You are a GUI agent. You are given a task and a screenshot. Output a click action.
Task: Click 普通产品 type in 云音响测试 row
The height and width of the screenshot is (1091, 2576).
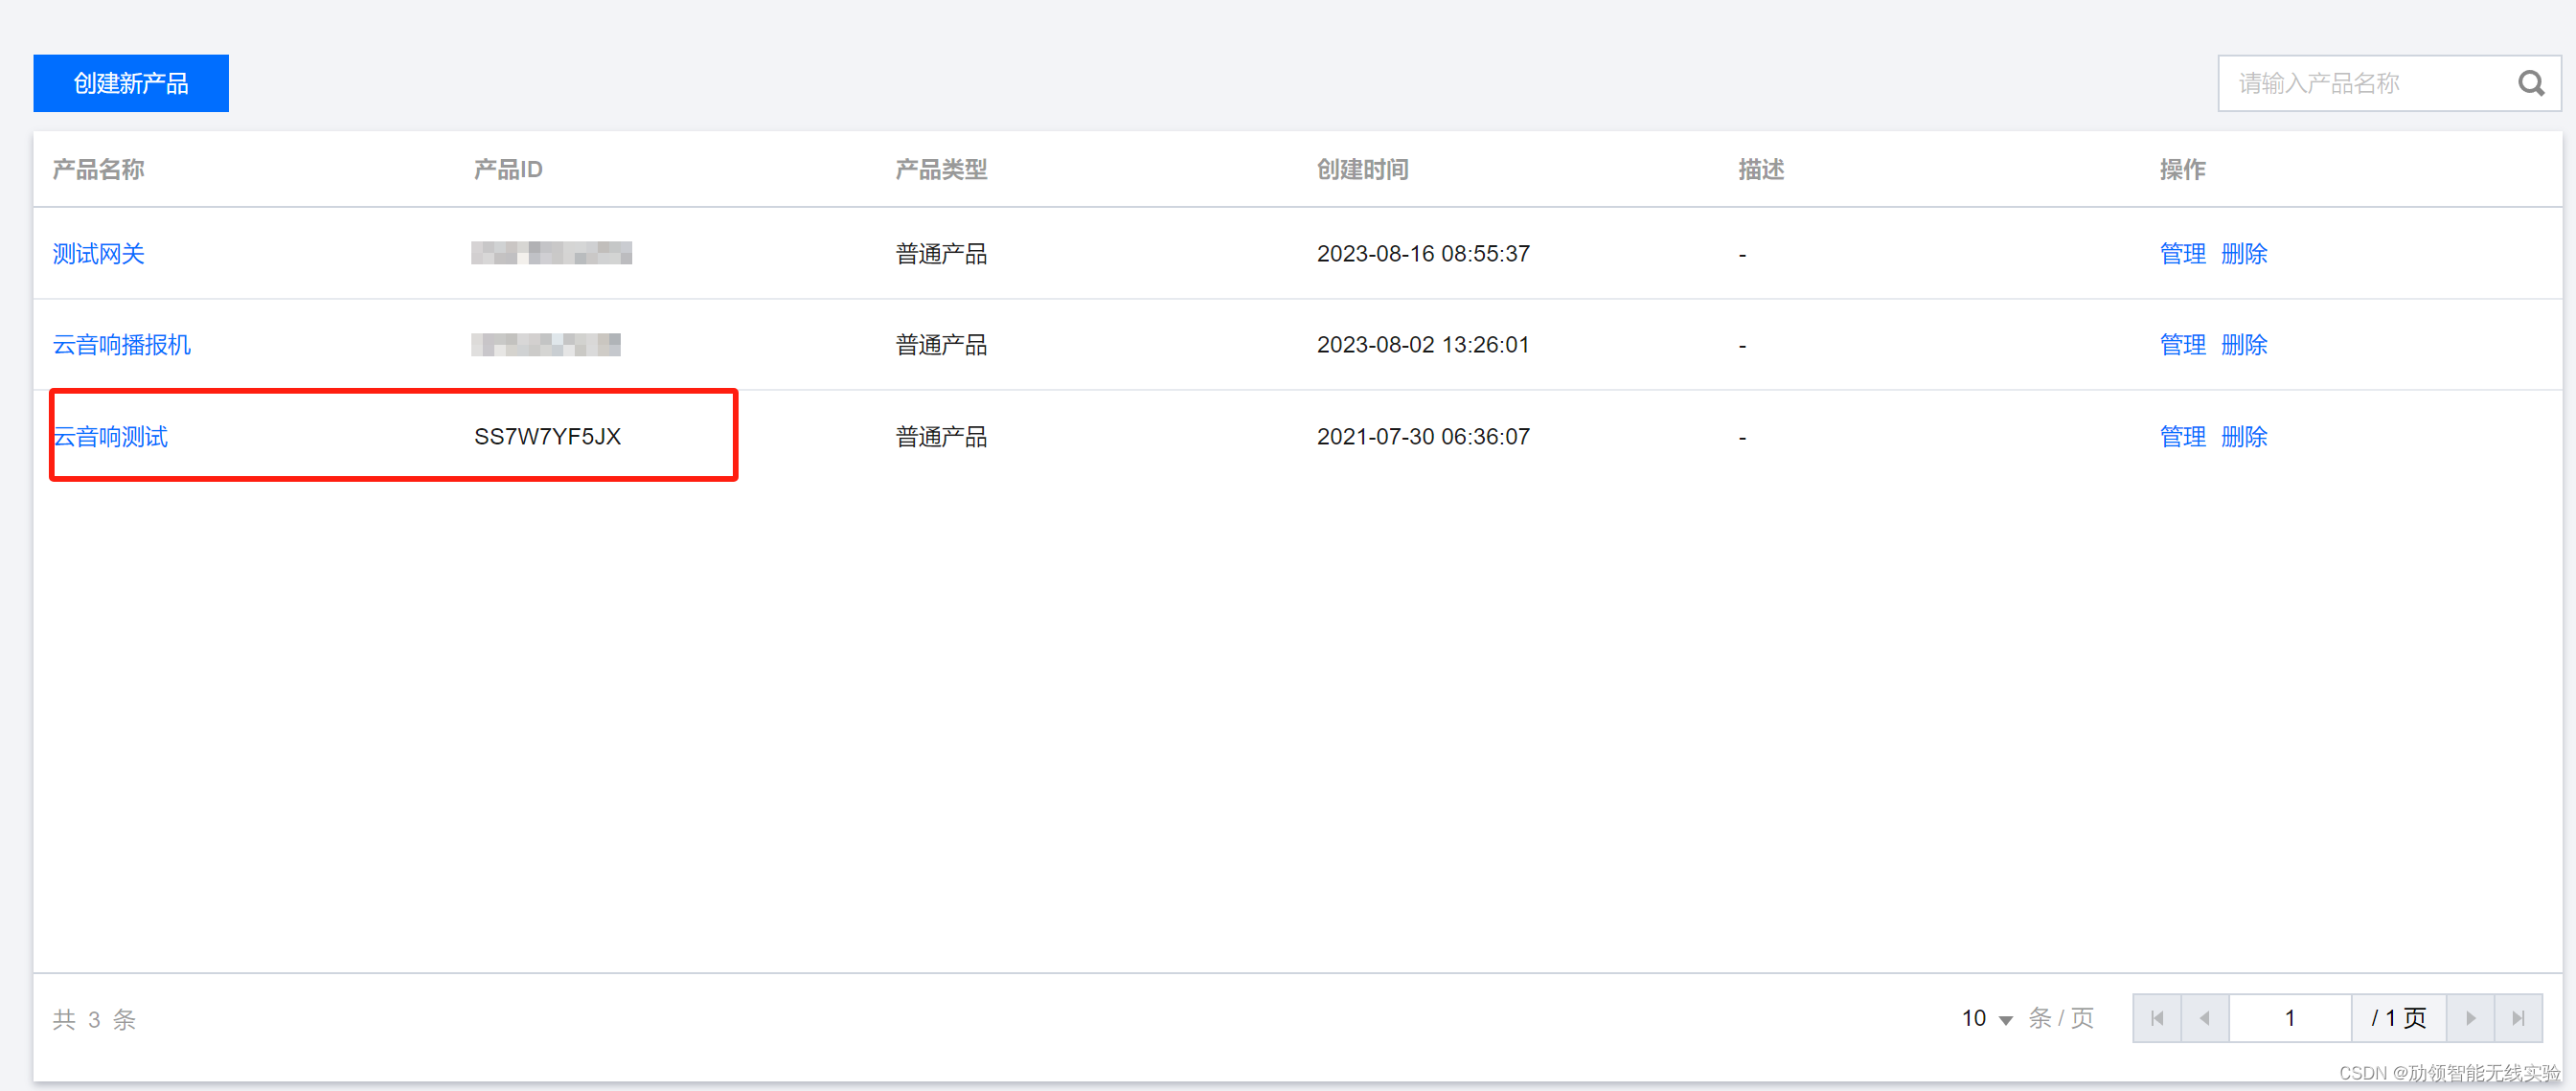pyautogui.click(x=941, y=437)
